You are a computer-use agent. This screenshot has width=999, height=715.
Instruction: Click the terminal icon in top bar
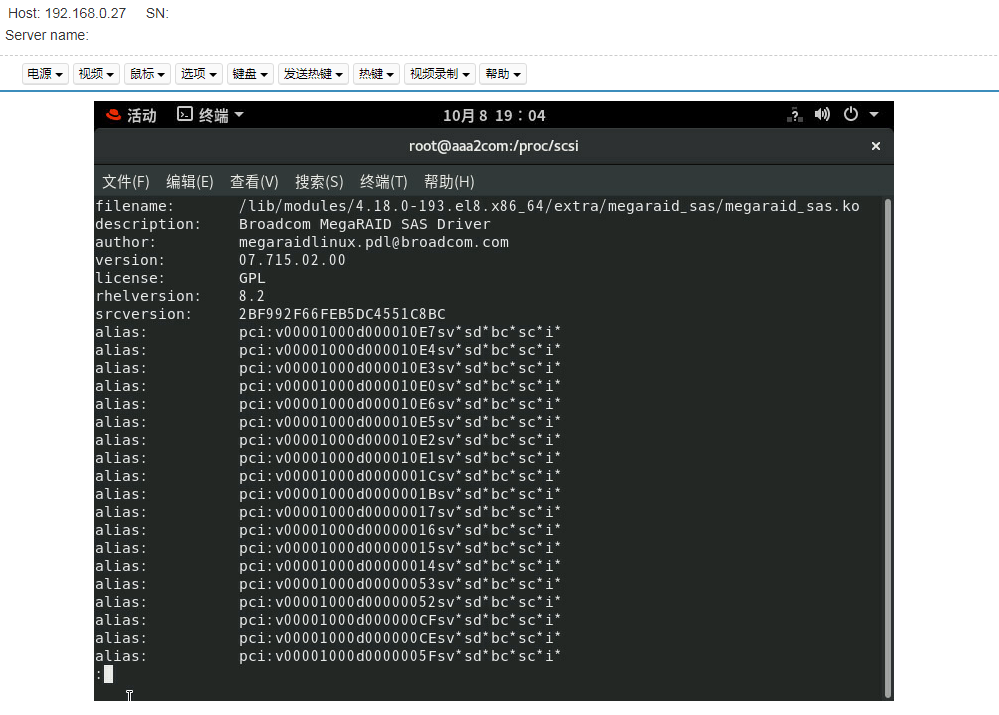[185, 114]
